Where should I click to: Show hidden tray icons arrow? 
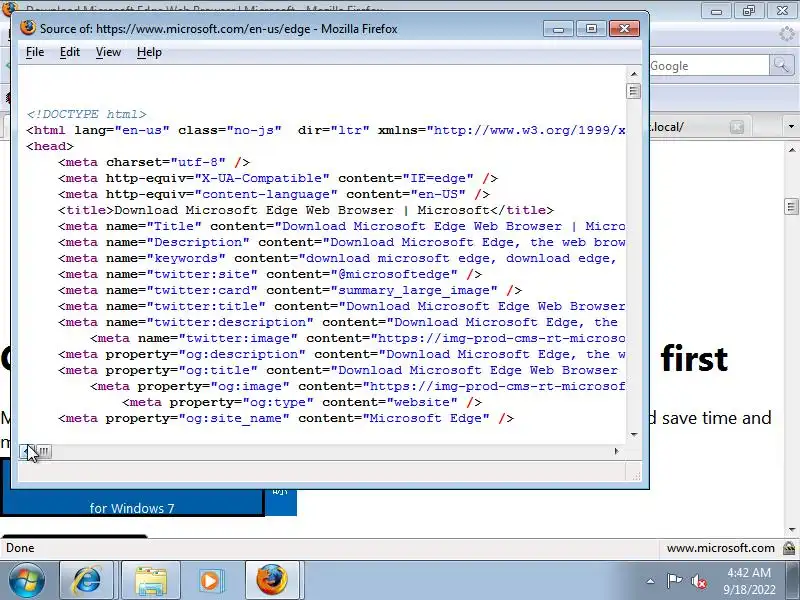651,581
